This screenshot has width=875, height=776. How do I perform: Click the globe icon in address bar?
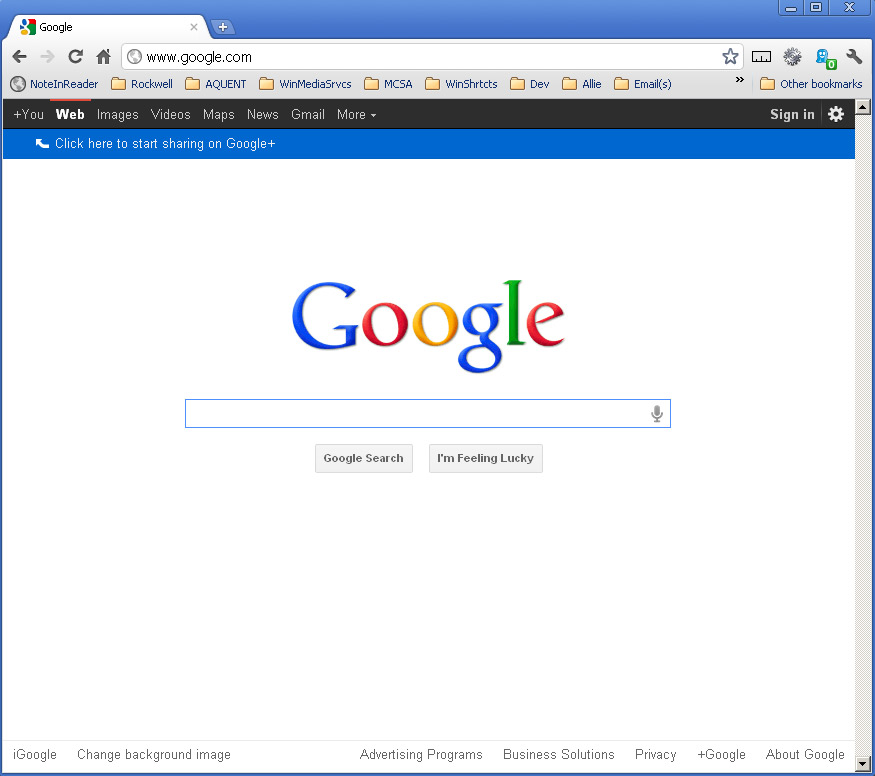click(134, 57)
